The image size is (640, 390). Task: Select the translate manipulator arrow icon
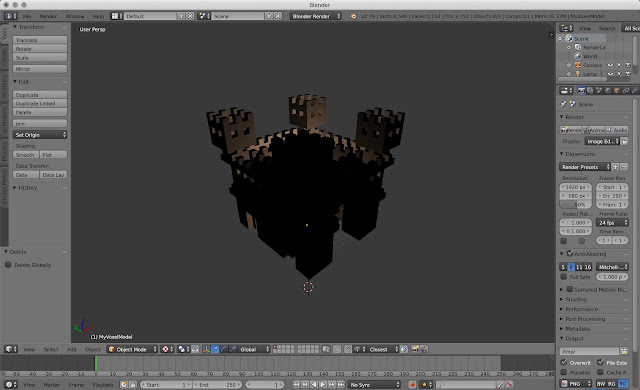coord(215,349)
